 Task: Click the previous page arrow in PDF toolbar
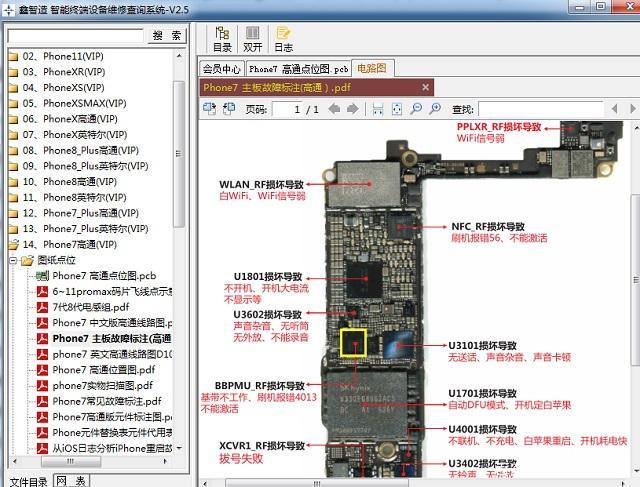(334, 109)
